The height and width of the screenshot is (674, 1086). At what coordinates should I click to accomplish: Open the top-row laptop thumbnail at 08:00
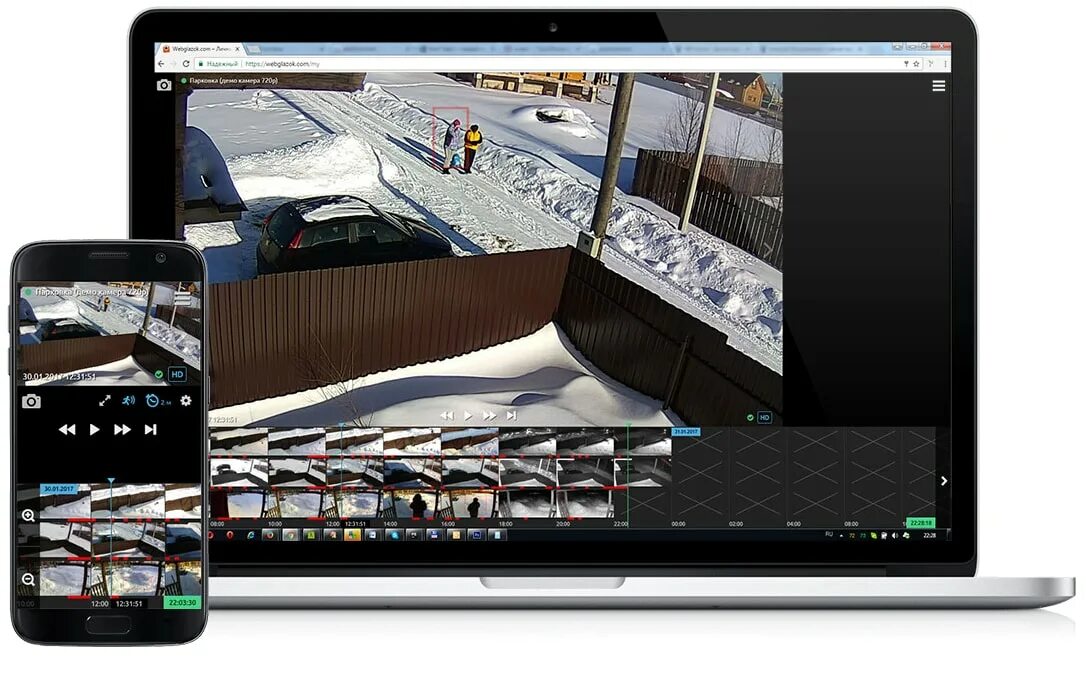(x=239, y=441)
